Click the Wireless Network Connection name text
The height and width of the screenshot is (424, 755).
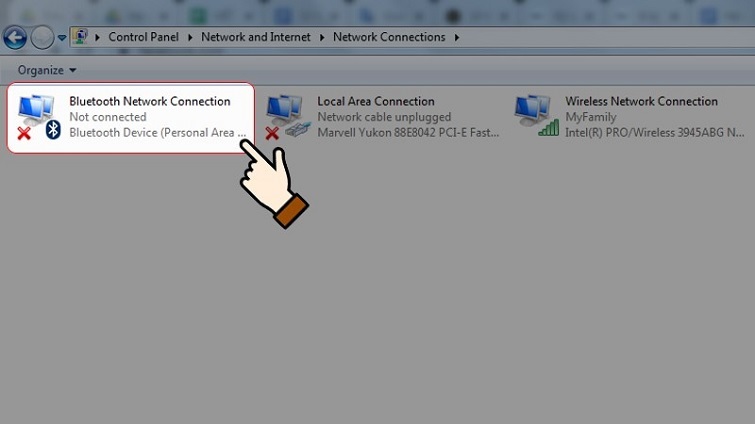641,101
